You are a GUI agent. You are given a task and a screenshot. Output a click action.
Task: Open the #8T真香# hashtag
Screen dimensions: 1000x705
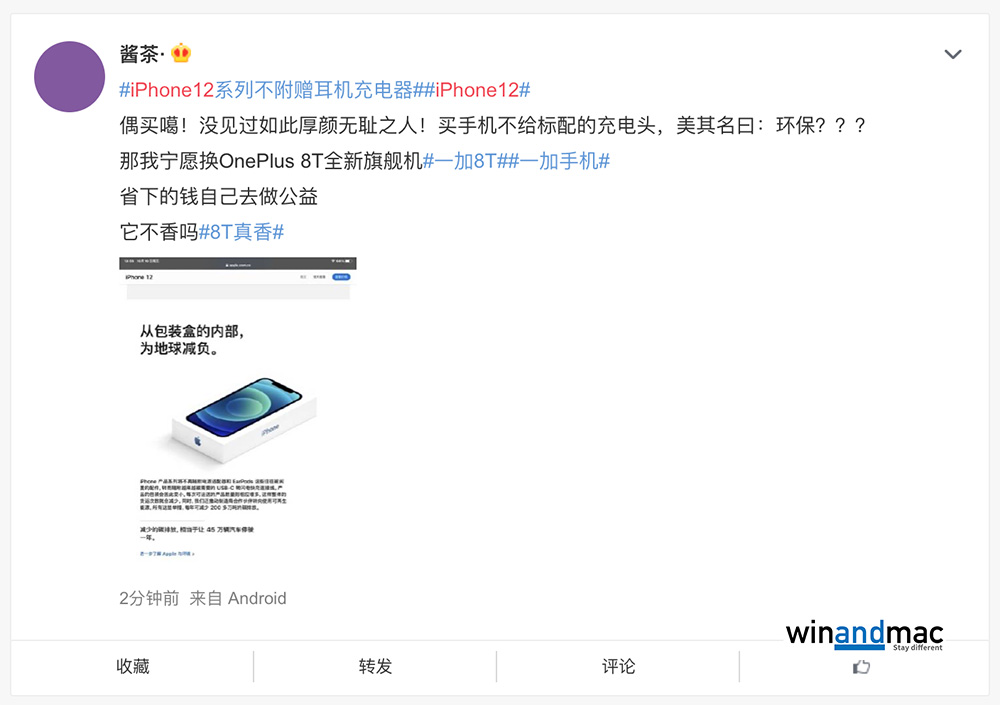pos(242,232)
